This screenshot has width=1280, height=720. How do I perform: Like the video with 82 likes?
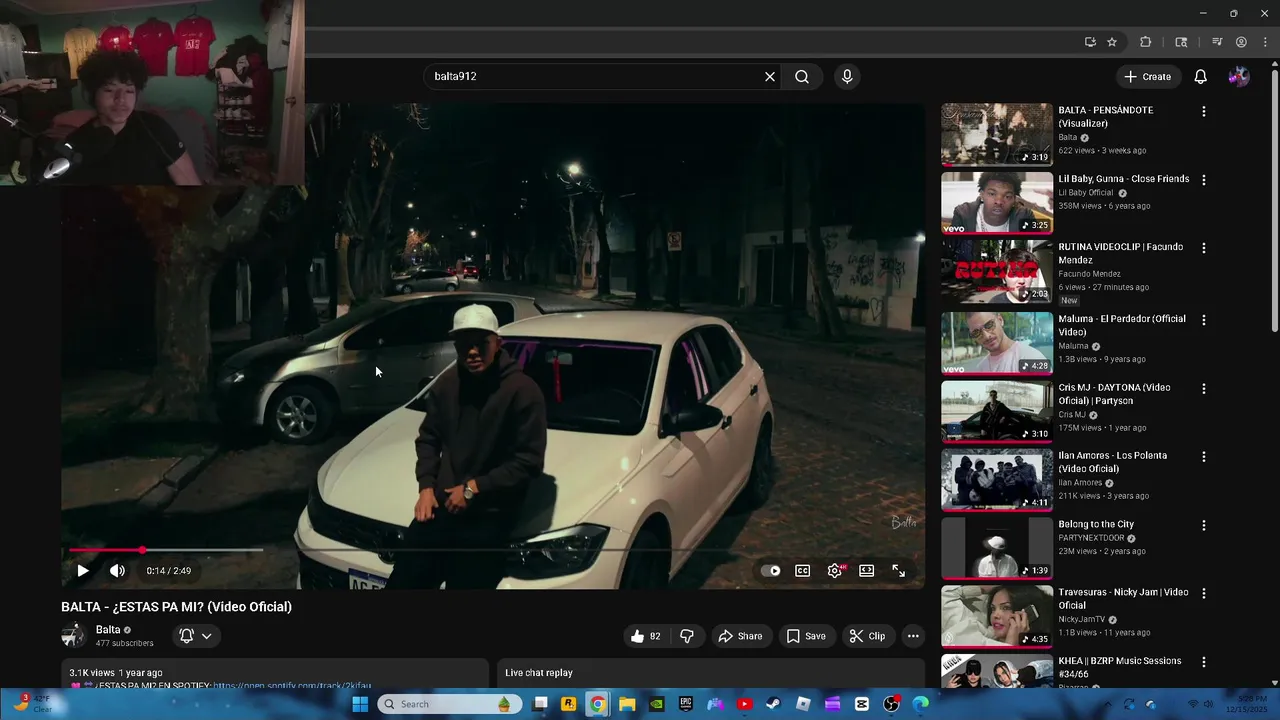[646, 636]
